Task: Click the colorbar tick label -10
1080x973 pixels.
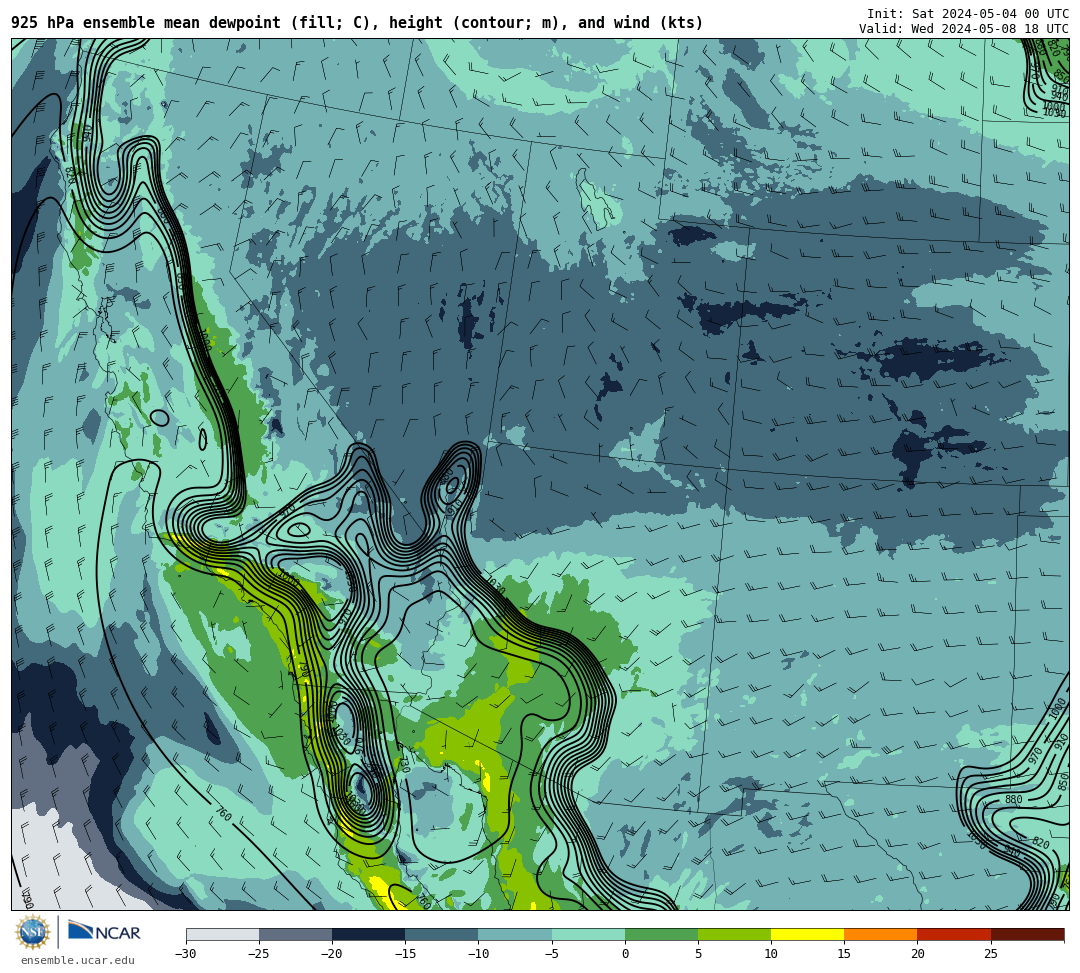Action: [x=478, y=954]
